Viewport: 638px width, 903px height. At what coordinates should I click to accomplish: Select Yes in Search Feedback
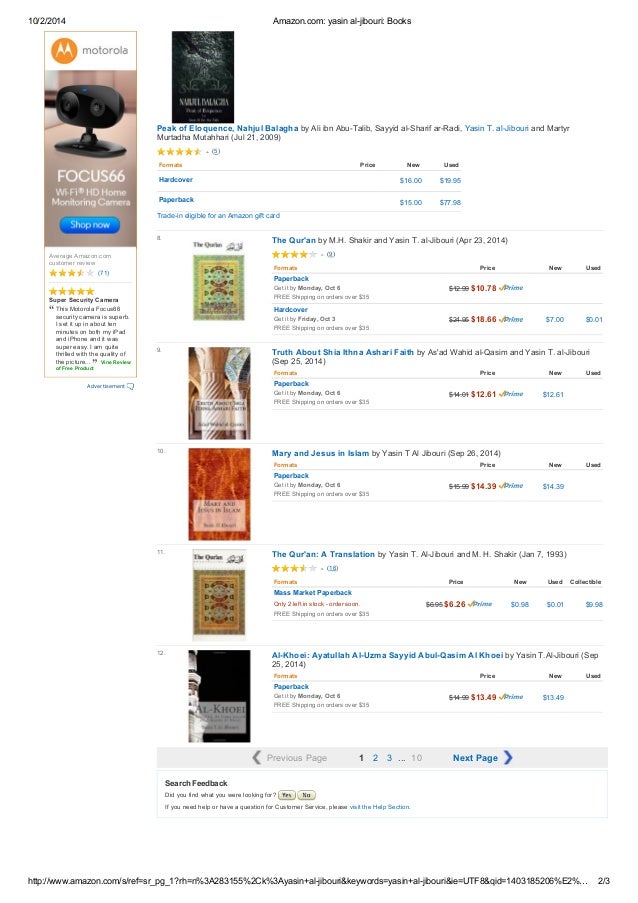pyautogui.click(x=286, y=795)
